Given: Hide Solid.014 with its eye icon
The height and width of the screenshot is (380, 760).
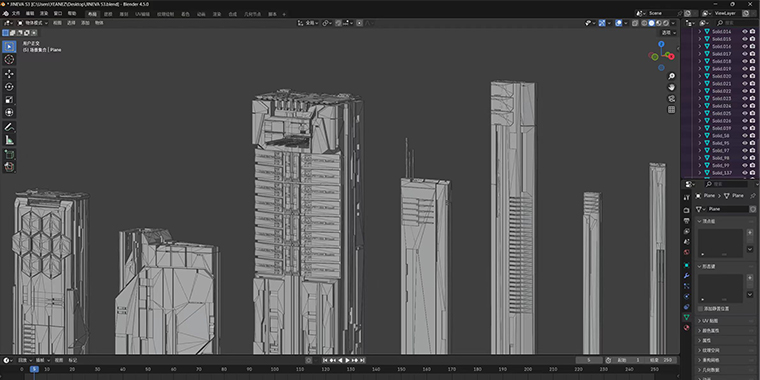Looking at the screenshot, I should click(745, 32).
